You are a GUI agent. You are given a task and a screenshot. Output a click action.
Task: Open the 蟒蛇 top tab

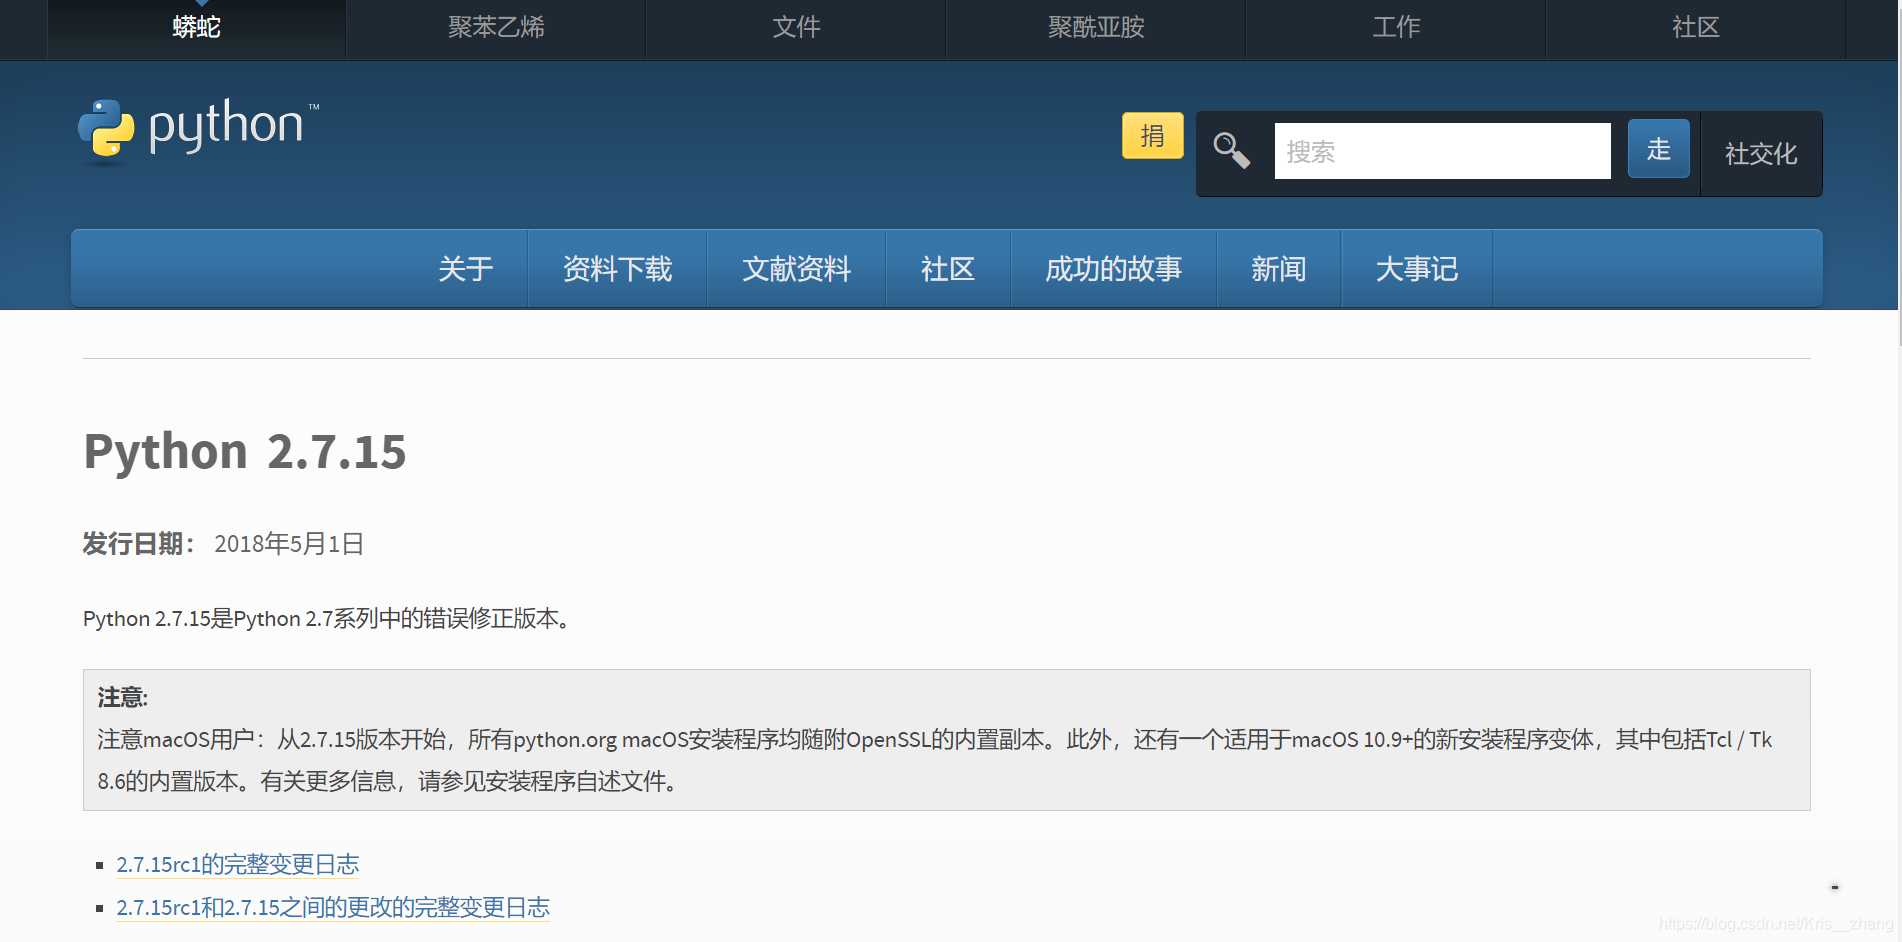(x=196, y=28)
